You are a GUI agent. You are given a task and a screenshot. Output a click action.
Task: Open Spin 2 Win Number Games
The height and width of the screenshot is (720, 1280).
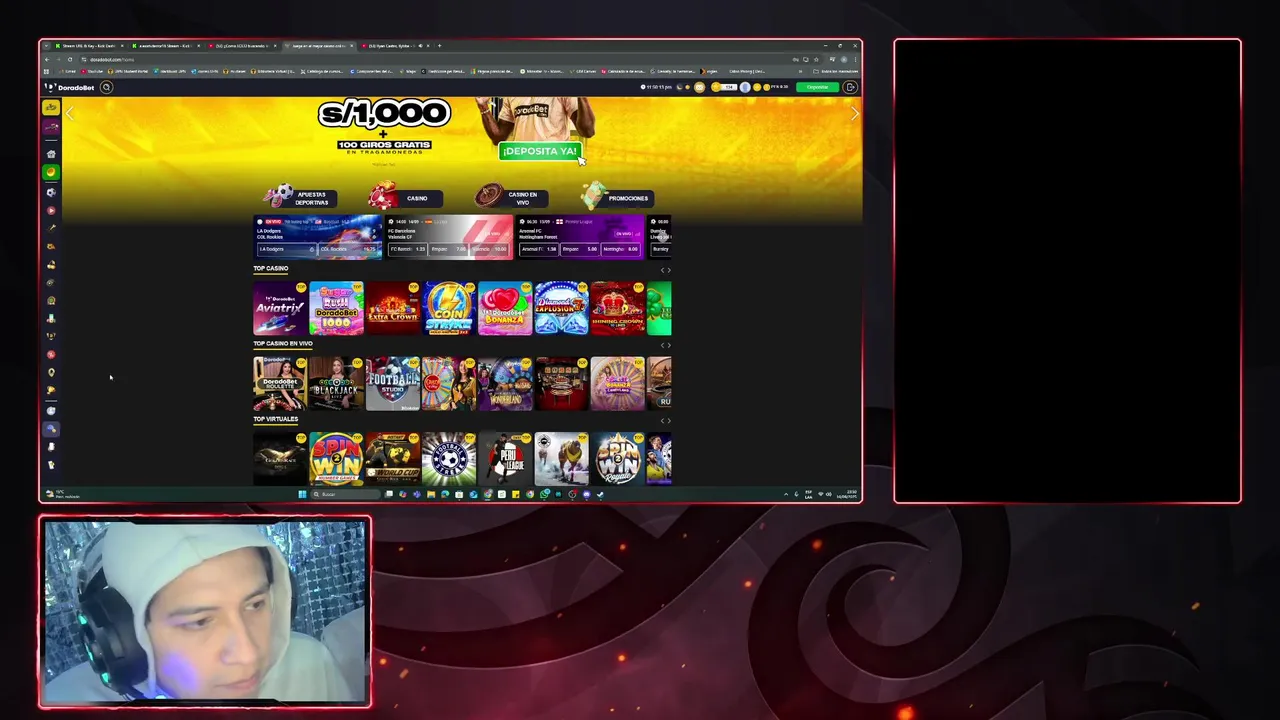[336, 458]
